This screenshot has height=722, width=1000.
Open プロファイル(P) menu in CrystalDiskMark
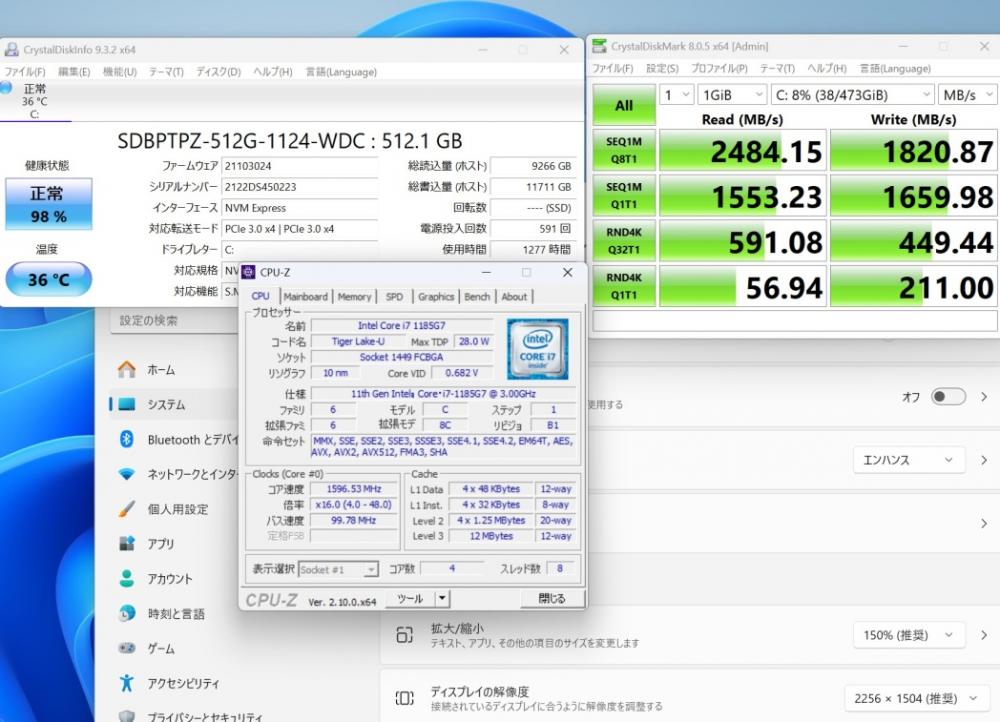pyautogui.click(x=719, y=68)
